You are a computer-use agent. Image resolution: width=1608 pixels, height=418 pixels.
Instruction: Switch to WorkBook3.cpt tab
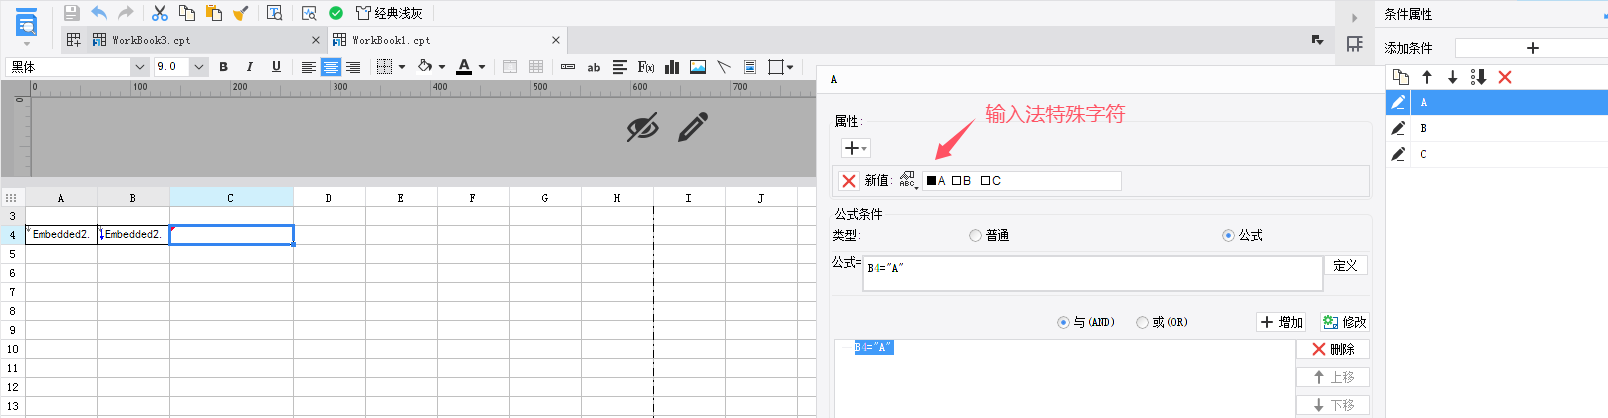point(150,40)
